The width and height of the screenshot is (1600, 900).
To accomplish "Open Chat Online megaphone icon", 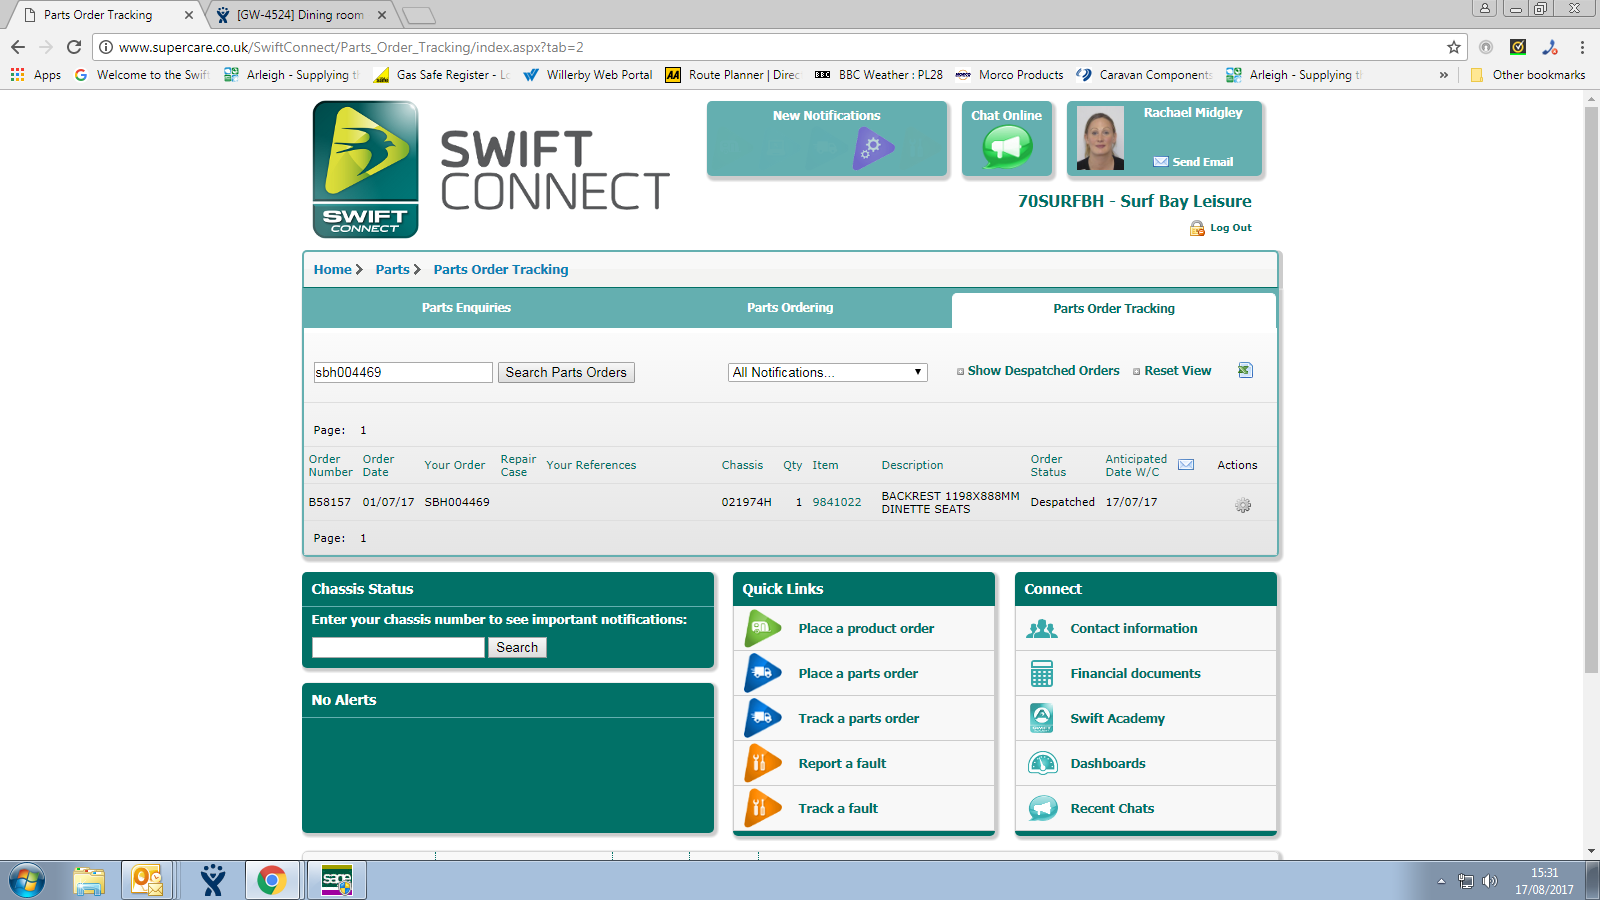I will click(x=1007, y=148).
